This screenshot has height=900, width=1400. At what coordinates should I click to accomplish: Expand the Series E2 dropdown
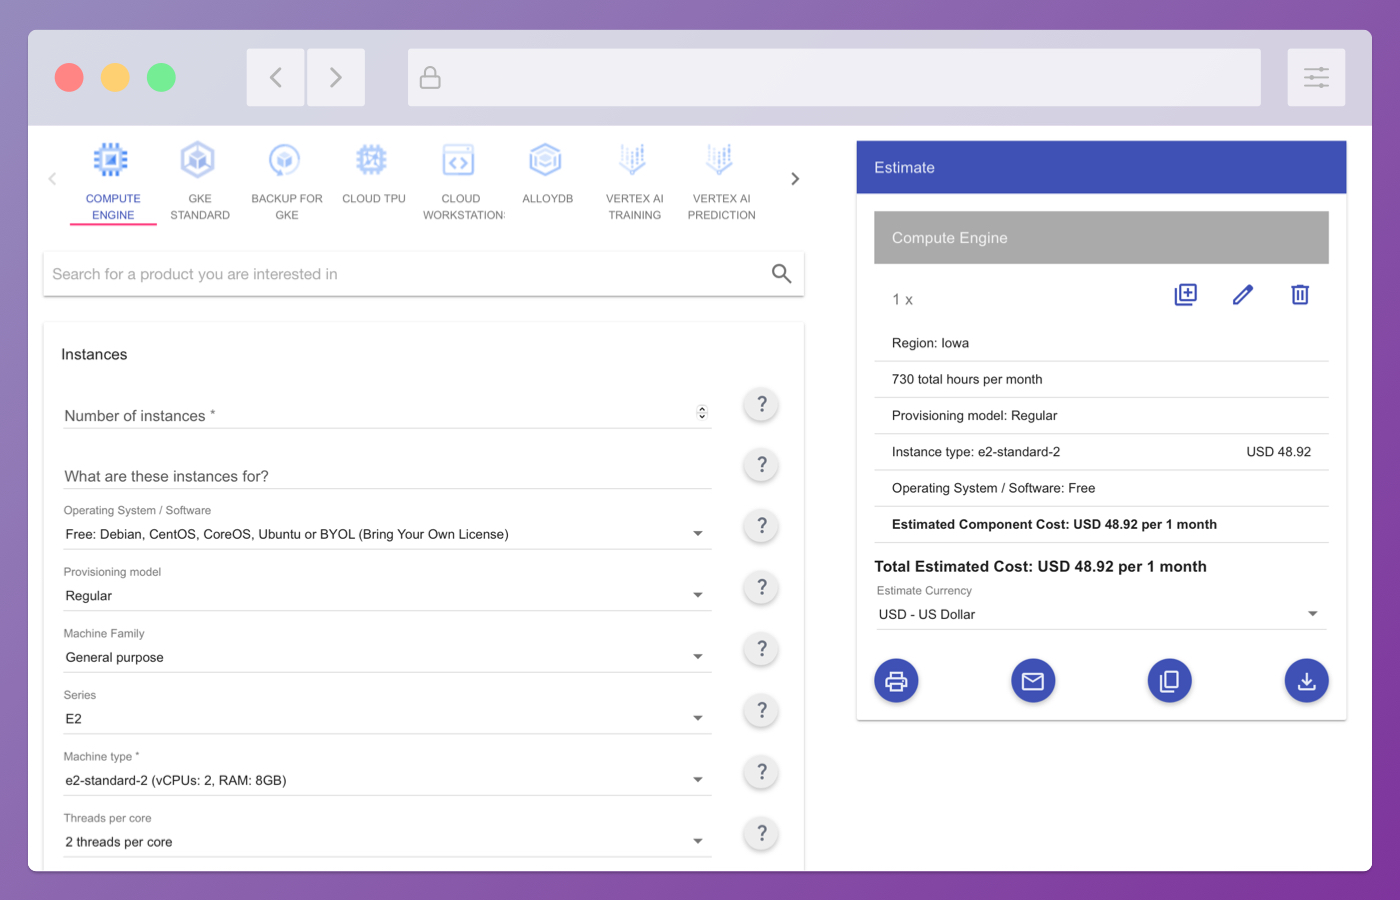[387, 719]
